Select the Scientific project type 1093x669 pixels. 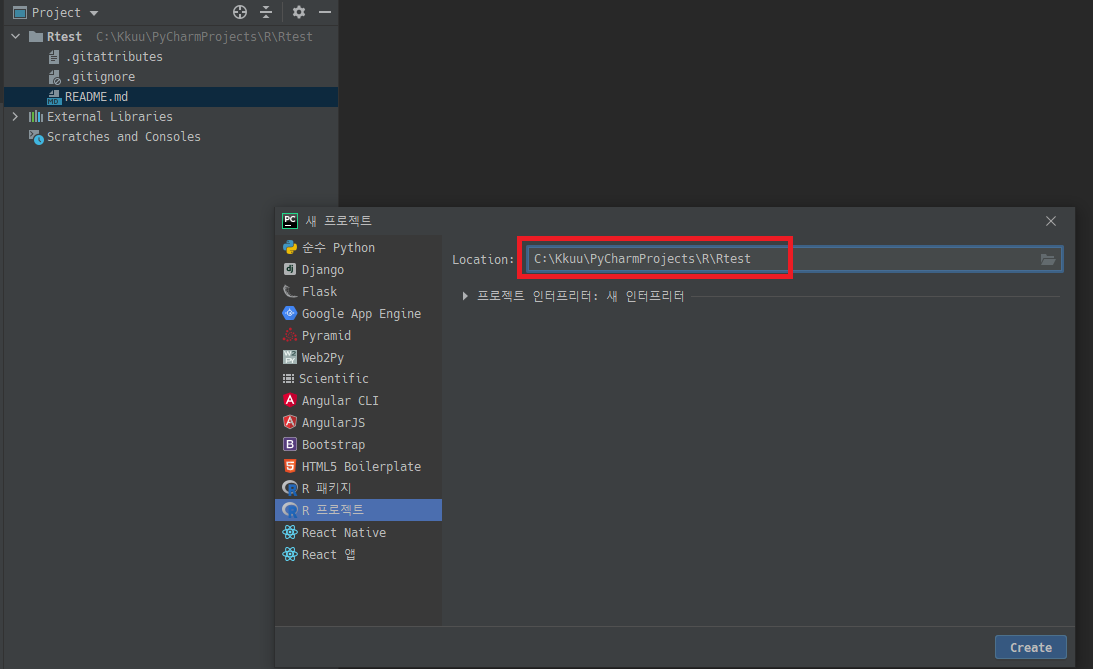pyautogui.click(x=358, y=378)
